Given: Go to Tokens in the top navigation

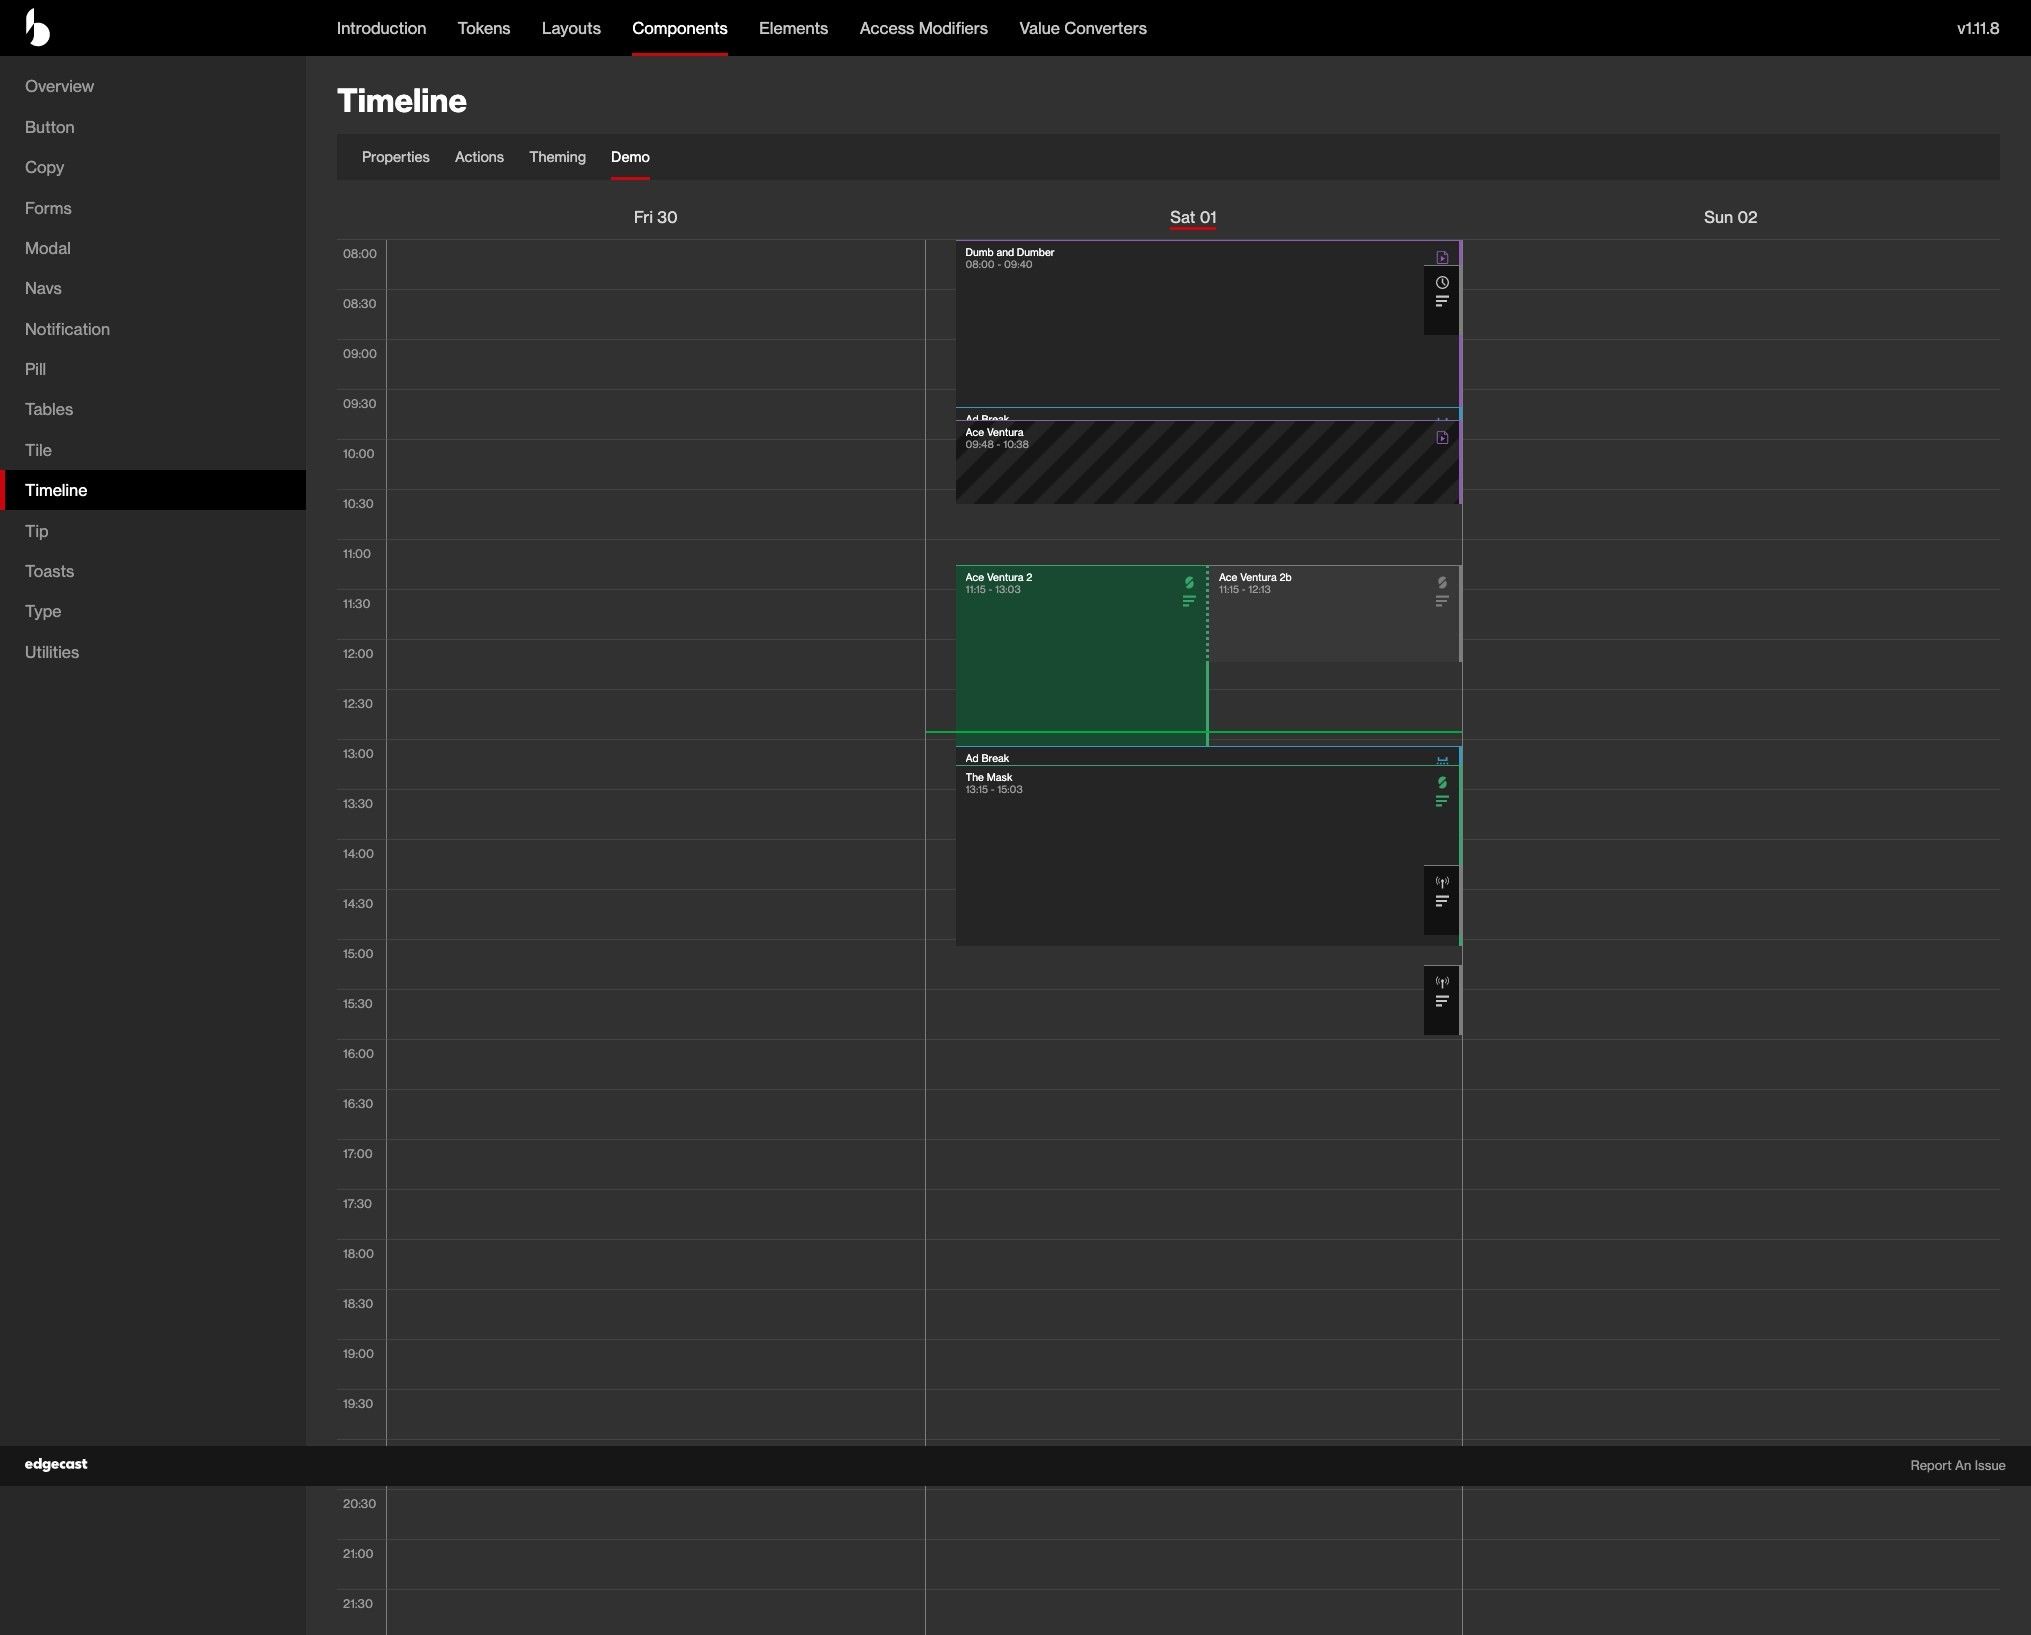Looking at the screenshot, I should (x=484, y=28).
